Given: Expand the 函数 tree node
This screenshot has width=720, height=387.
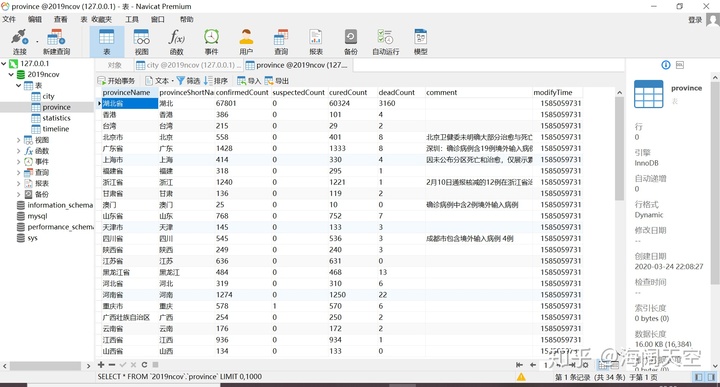Looking at the screenshot, I should [x=19, y=151].
